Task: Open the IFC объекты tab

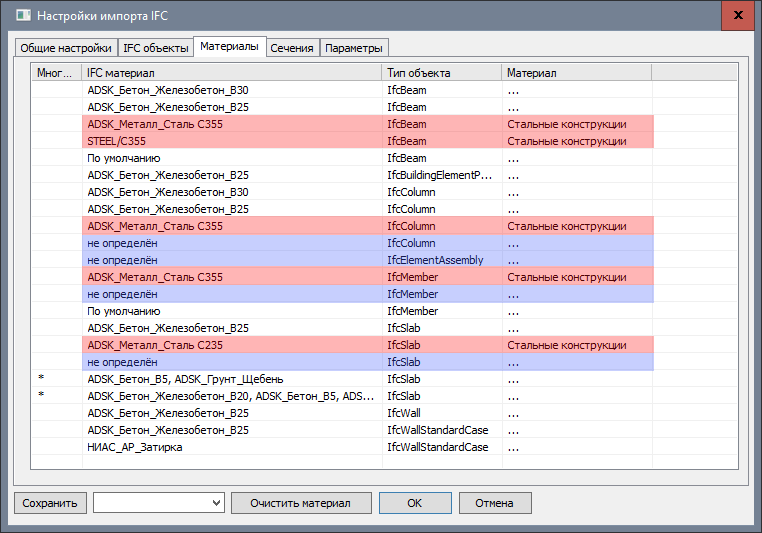Action: 154,48
